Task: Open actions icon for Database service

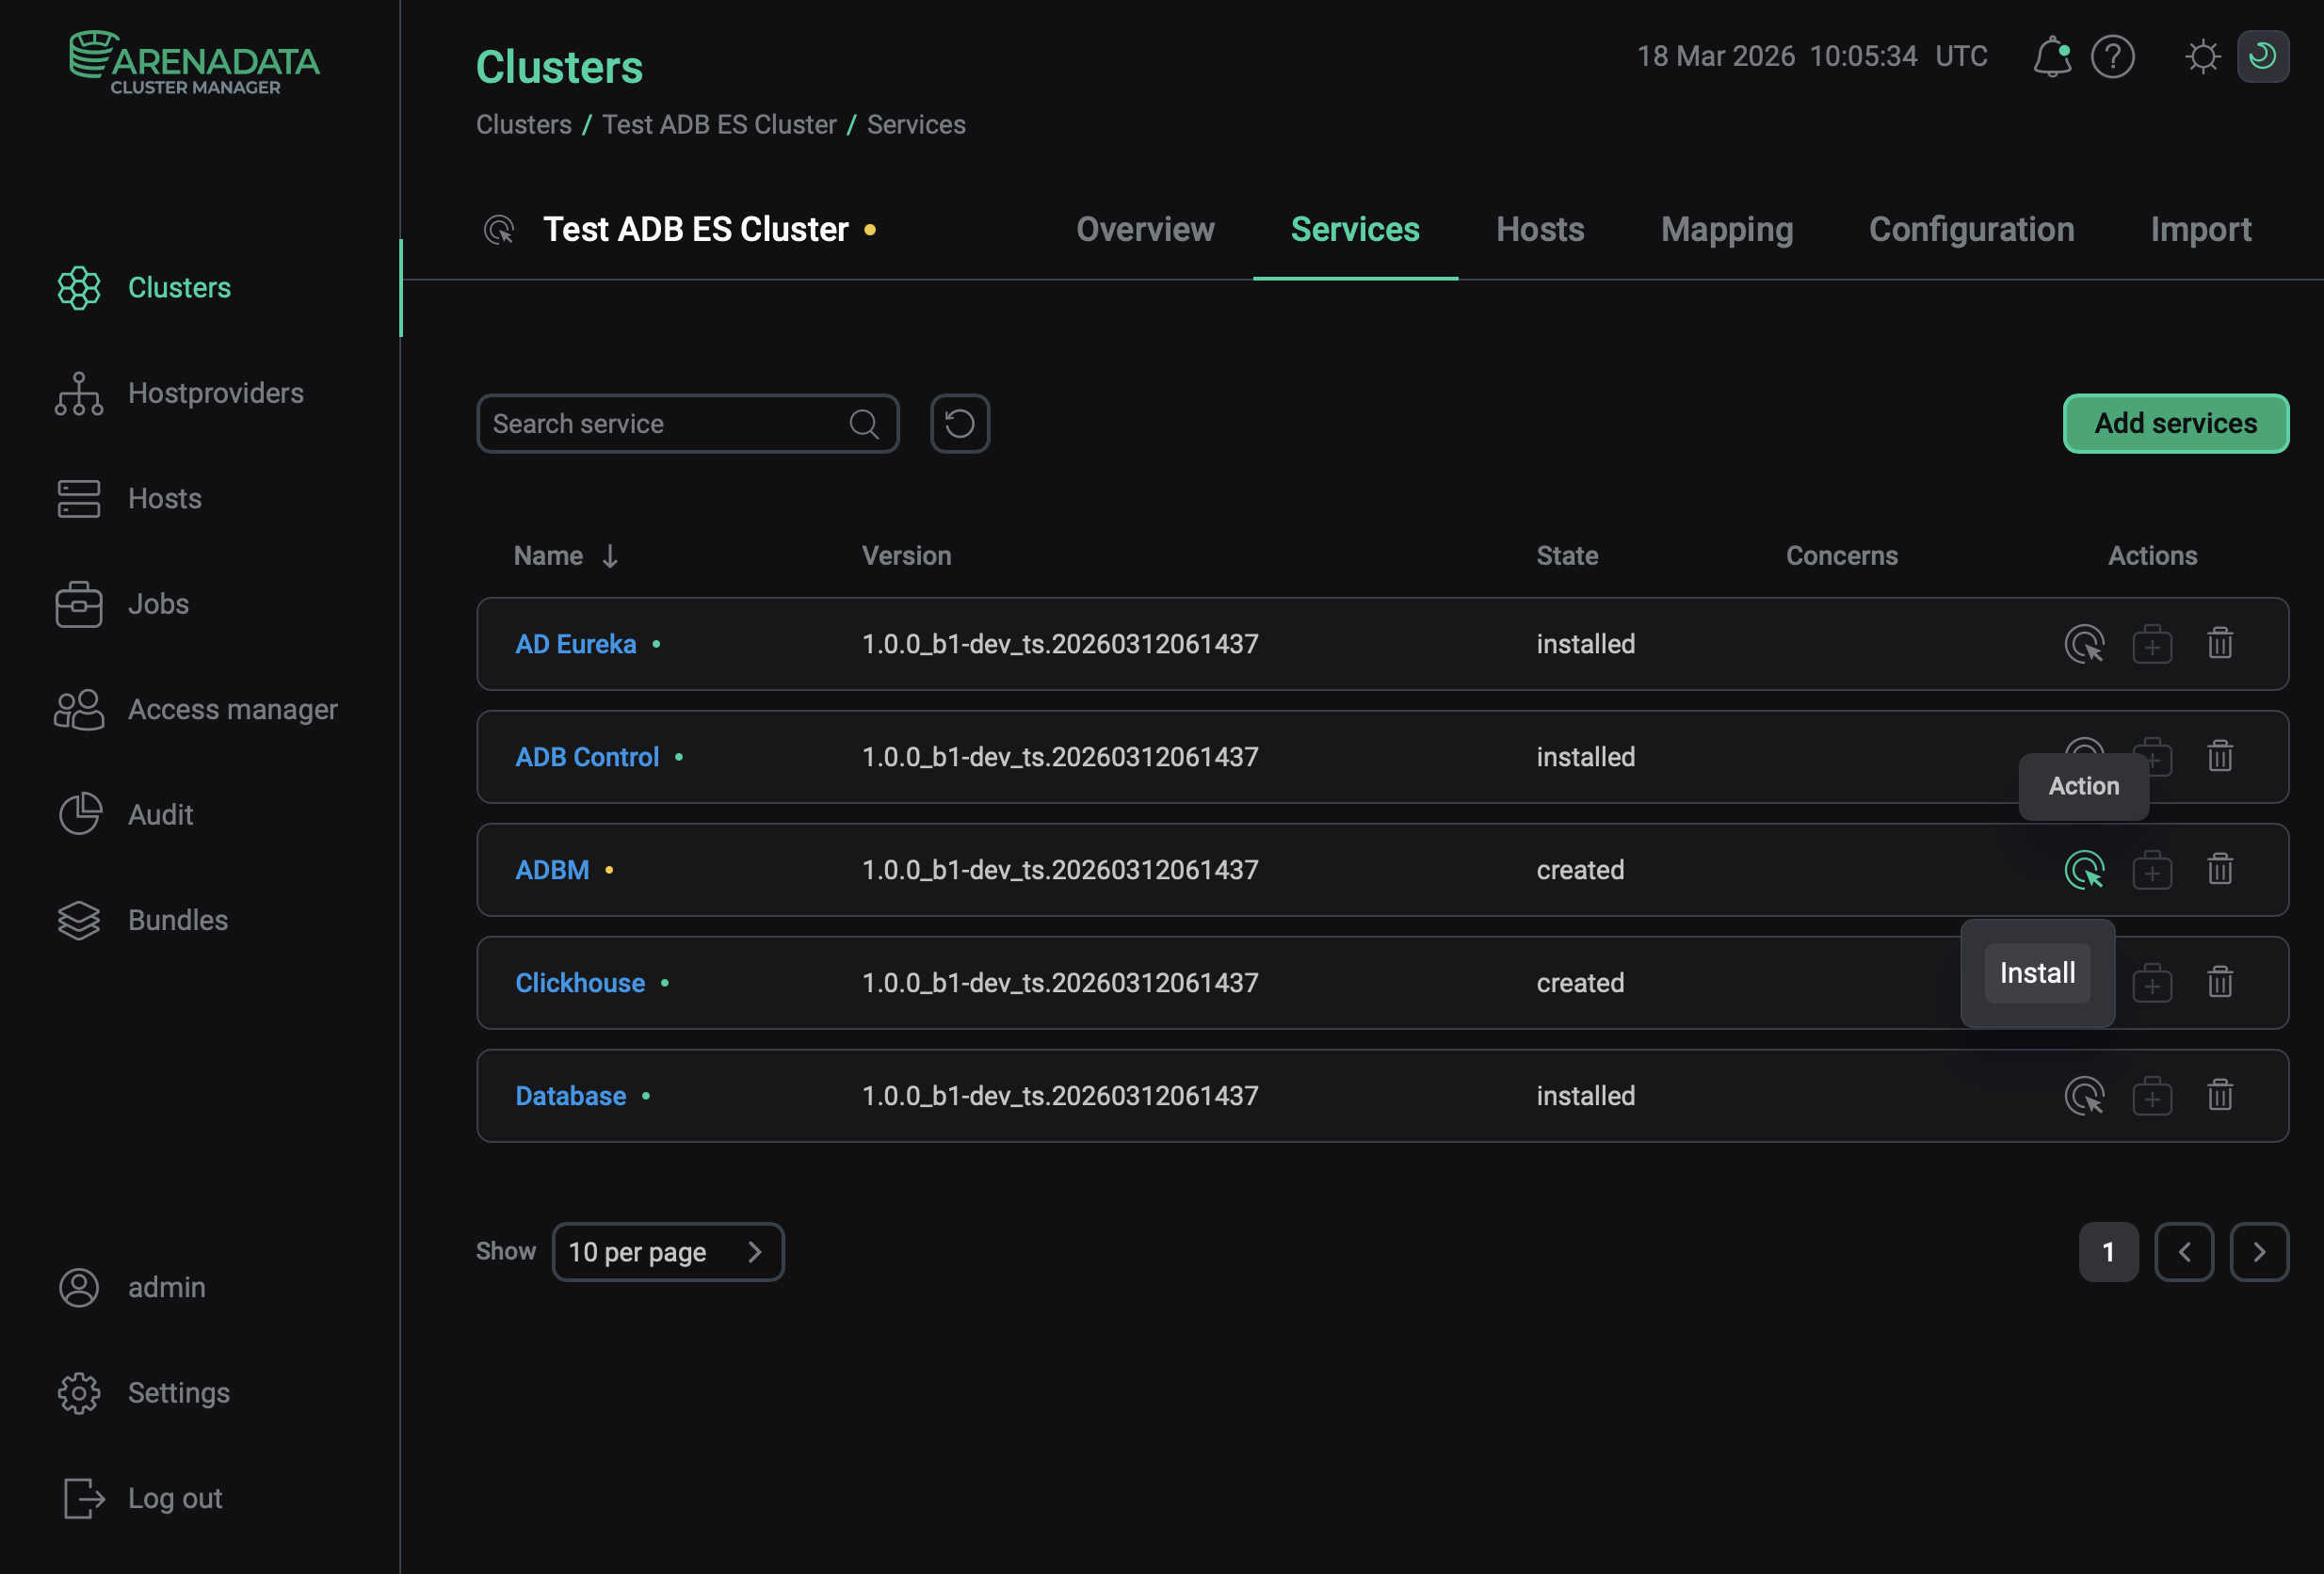Action: click(2084, 1096)
